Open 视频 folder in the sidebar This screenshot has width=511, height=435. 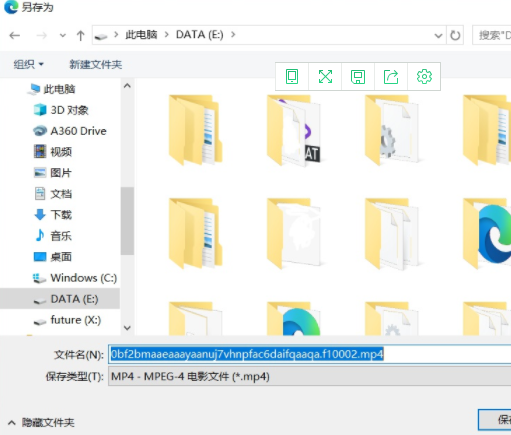click(53, 152)
